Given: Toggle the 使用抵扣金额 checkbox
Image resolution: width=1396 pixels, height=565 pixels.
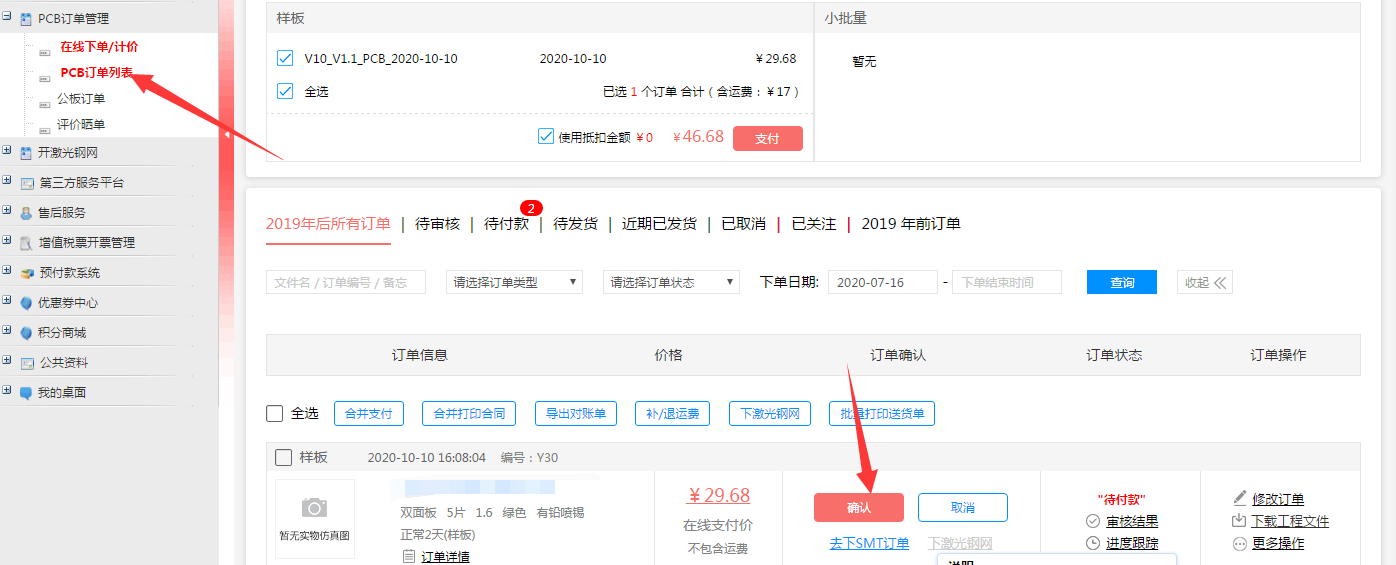Looking at the screenshot, I should (x=546, y=137).
